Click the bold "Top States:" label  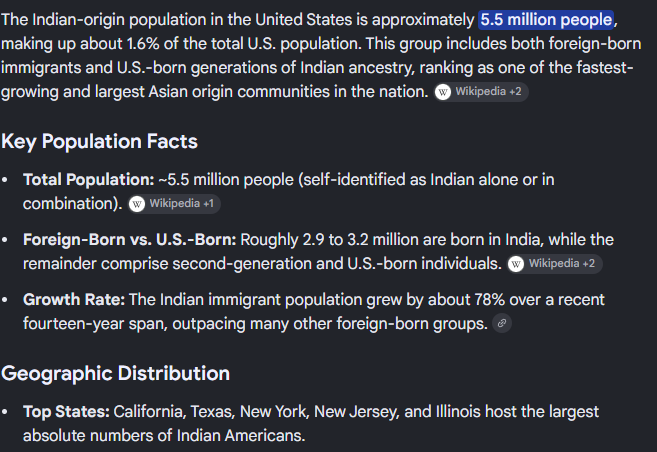[66, 411]
